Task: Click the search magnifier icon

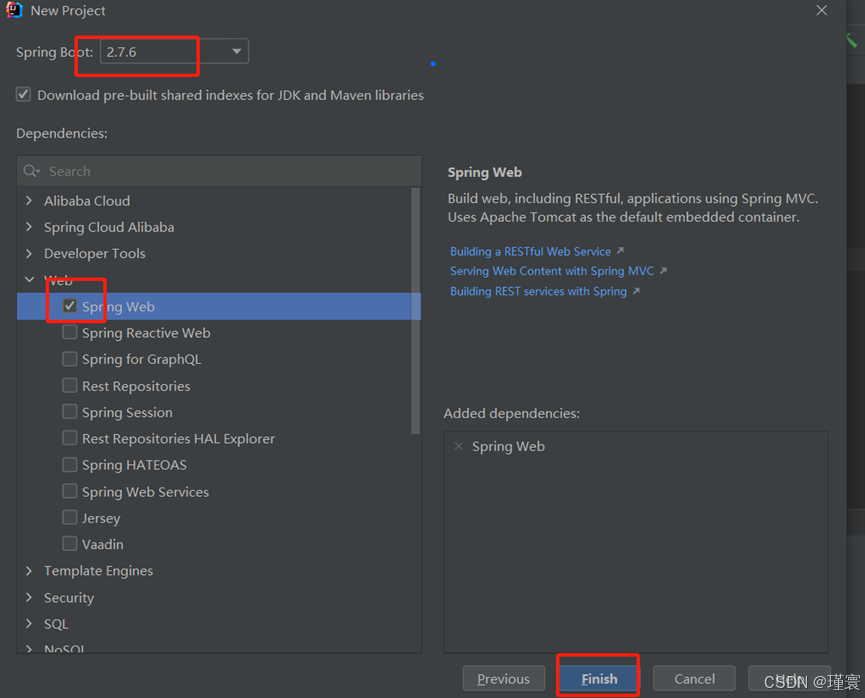Action: coord(31,171)
